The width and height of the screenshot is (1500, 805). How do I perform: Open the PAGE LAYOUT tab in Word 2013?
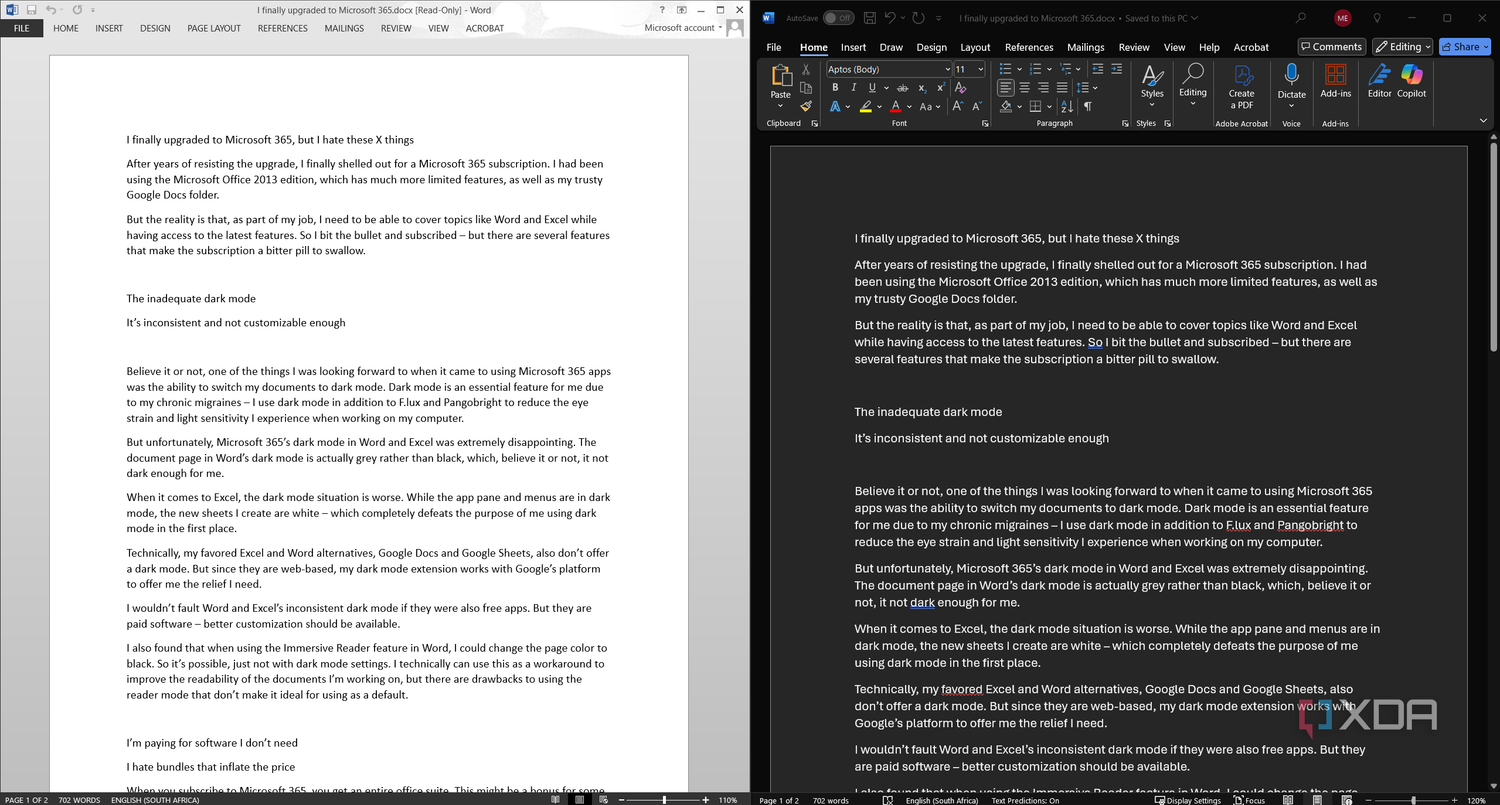(214, 28)
